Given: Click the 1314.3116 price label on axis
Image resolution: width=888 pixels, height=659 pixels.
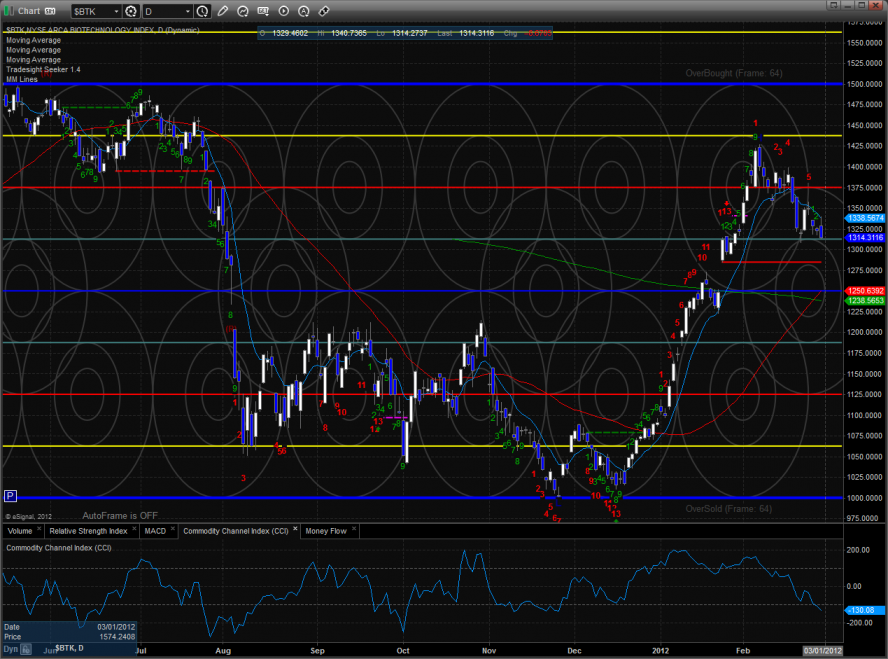Looking at the screenshot, I should pyautogui.click(x=865, y=237).
